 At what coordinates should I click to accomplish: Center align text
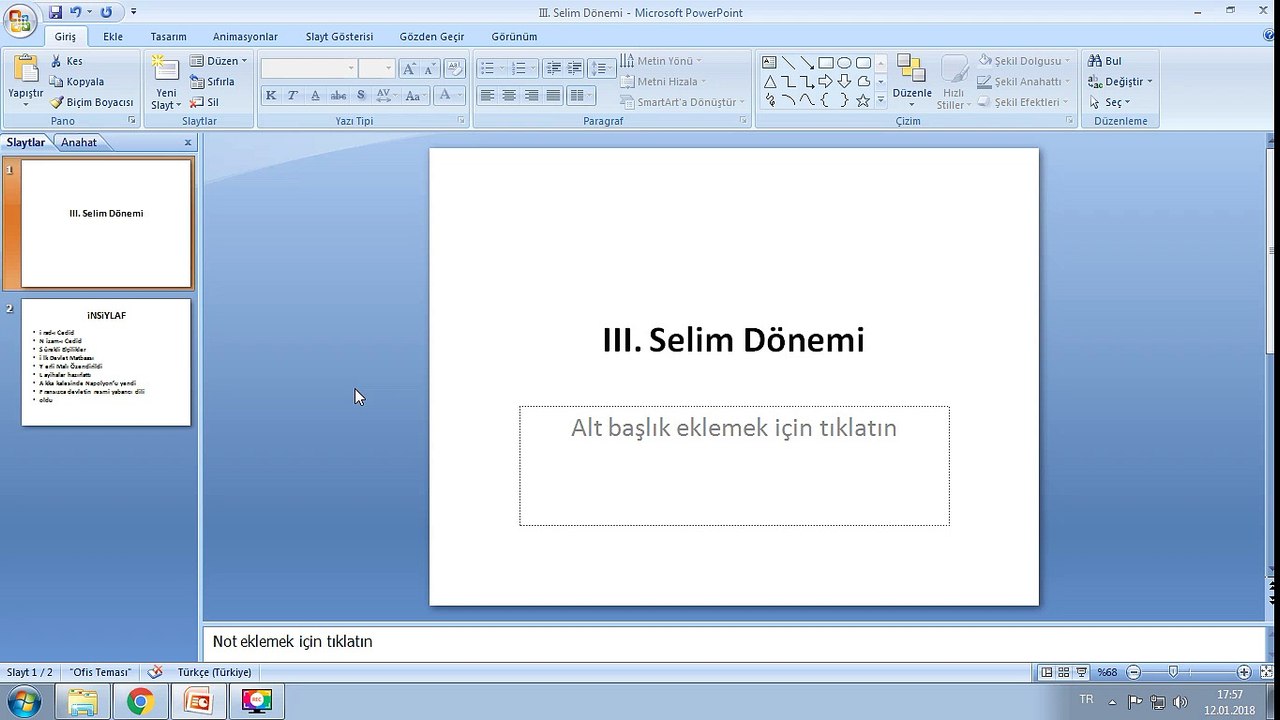[x=509, y=96]
